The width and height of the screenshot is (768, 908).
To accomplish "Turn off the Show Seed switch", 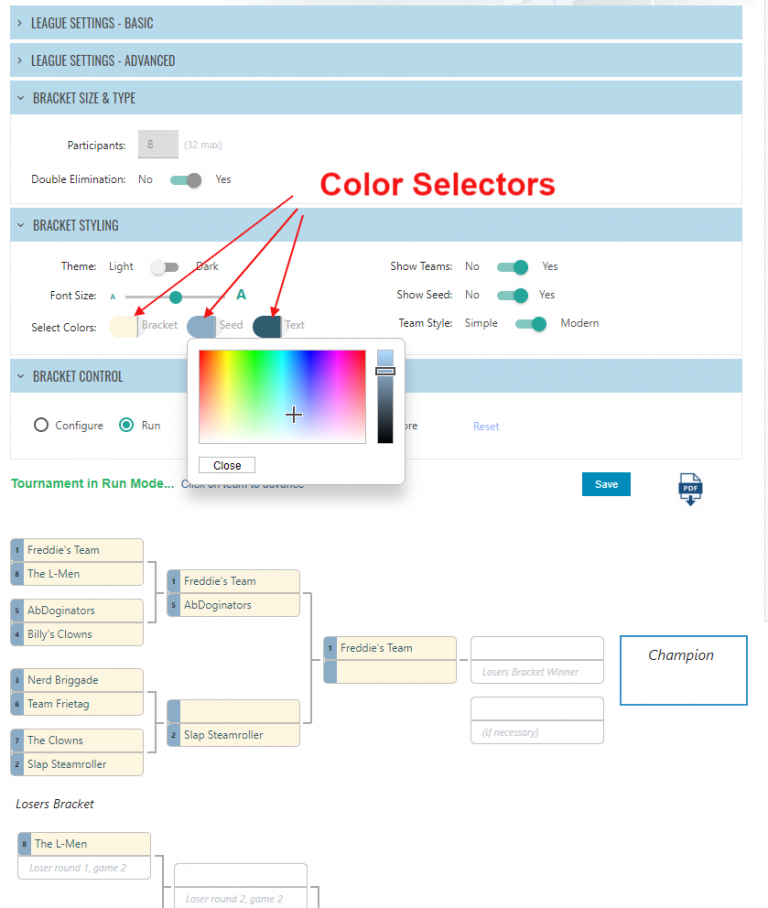I will (511, 295).
